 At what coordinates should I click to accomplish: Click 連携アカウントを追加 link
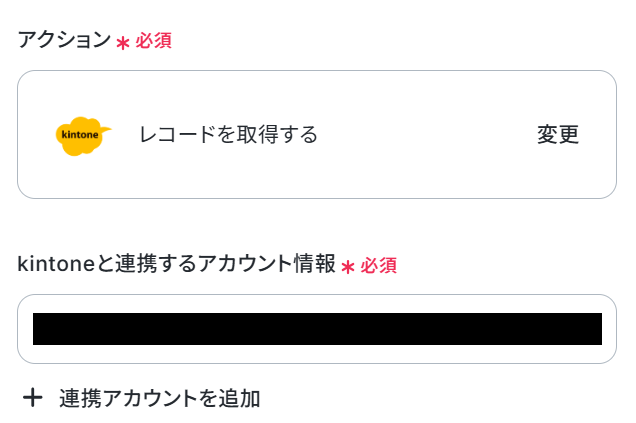(159, 398)
